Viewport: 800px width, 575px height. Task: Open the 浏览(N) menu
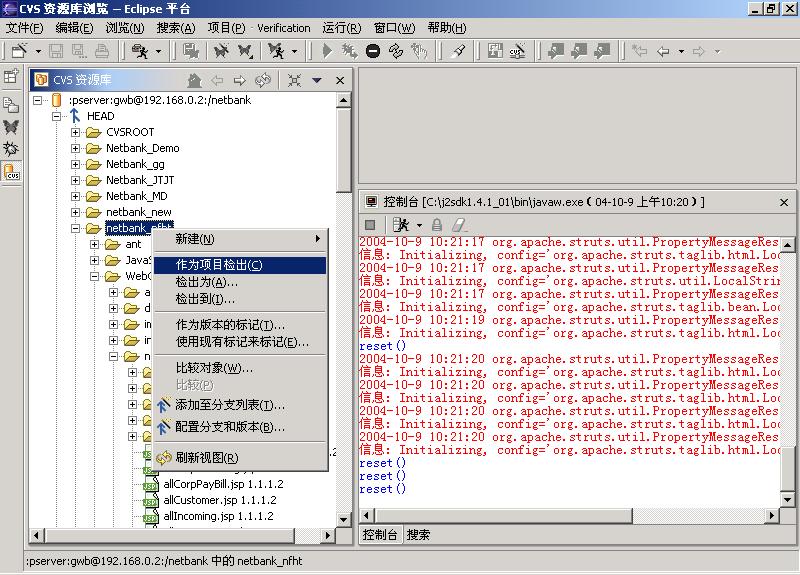tap(125, 28)
